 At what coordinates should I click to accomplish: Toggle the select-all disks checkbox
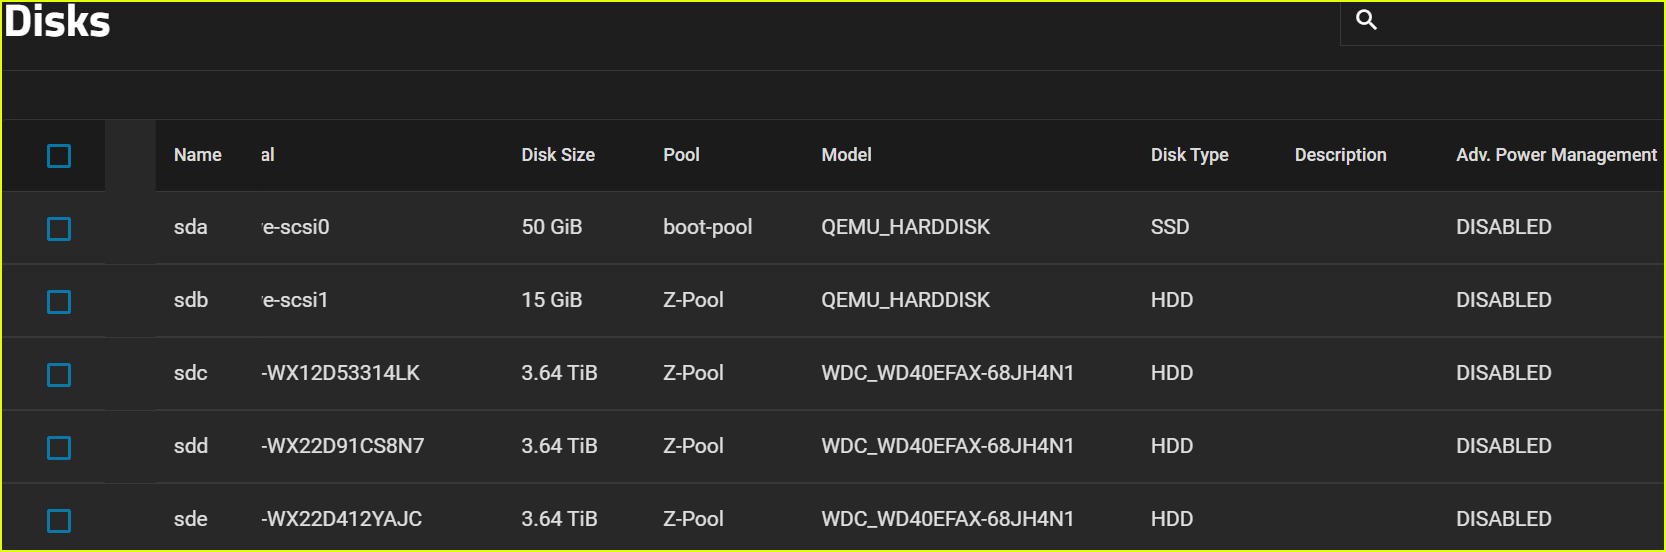point(59,156)
